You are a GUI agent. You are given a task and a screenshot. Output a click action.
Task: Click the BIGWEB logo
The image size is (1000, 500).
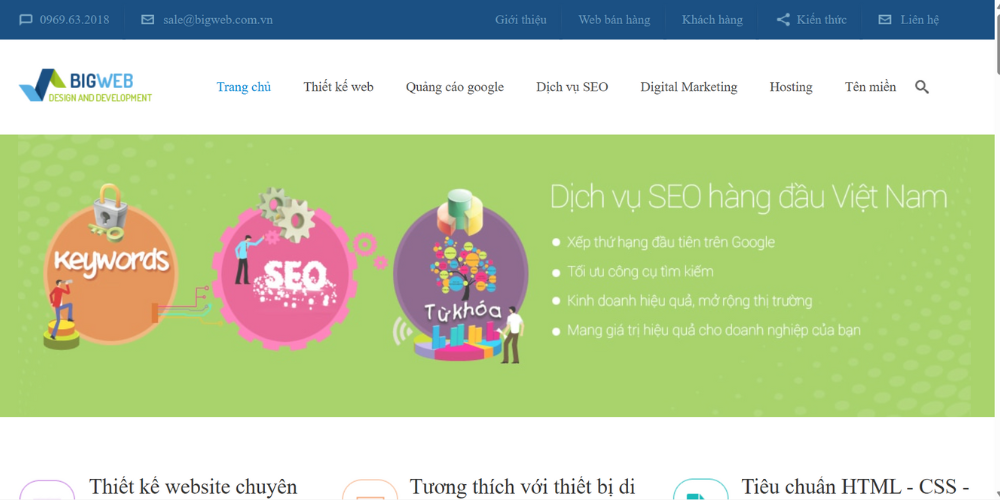click(x=85, y=85)
